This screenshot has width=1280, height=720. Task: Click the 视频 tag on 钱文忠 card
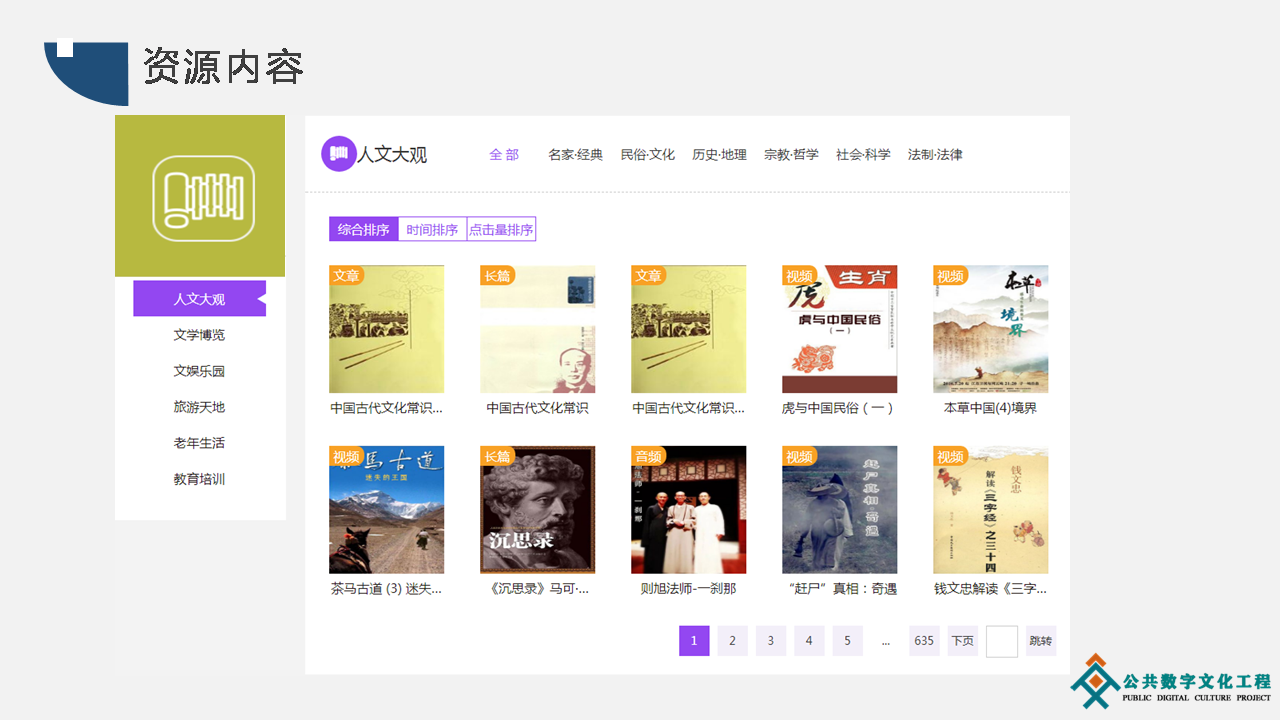pyautogui.click(x=950, y=457)
